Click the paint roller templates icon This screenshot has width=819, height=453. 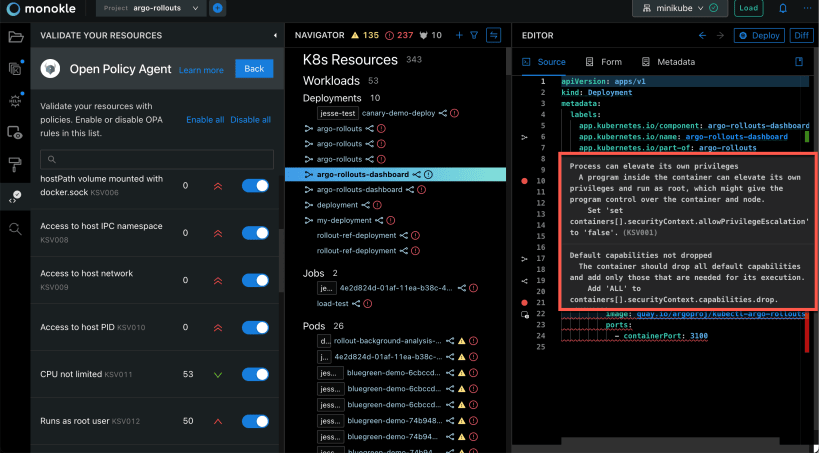(15, 164)
